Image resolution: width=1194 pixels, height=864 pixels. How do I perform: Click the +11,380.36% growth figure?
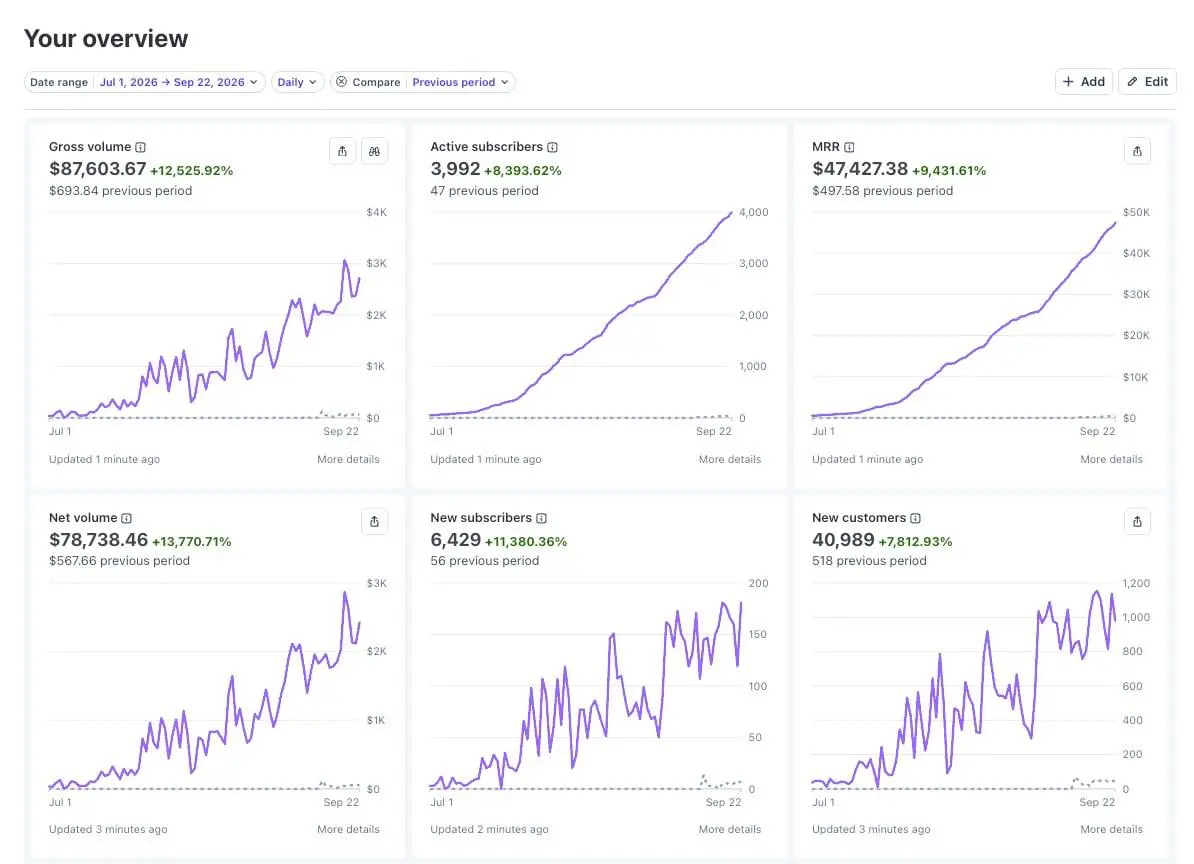tap(526, 541)
